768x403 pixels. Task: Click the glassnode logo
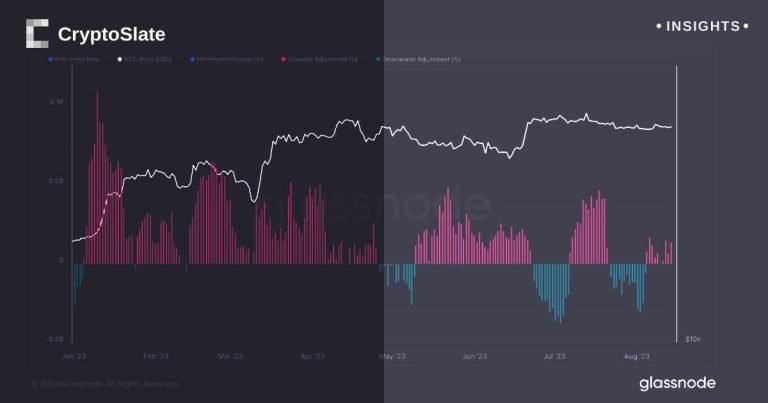click(677, 383)
